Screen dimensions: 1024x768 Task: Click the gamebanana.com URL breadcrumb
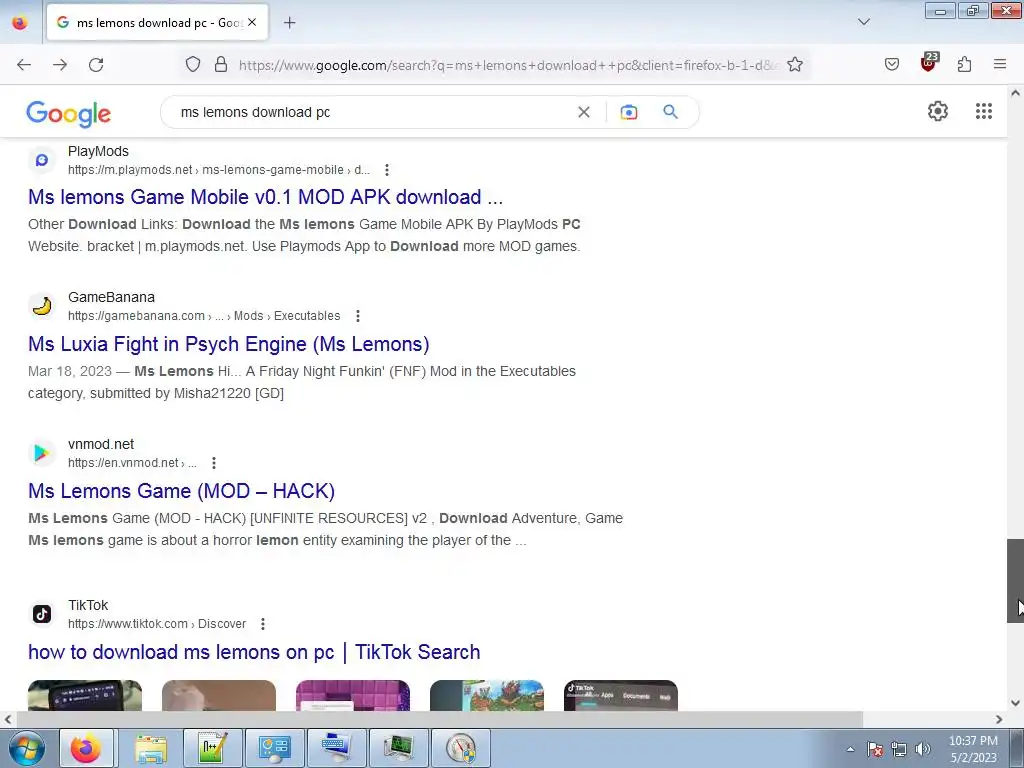click(x=204, y=316)
